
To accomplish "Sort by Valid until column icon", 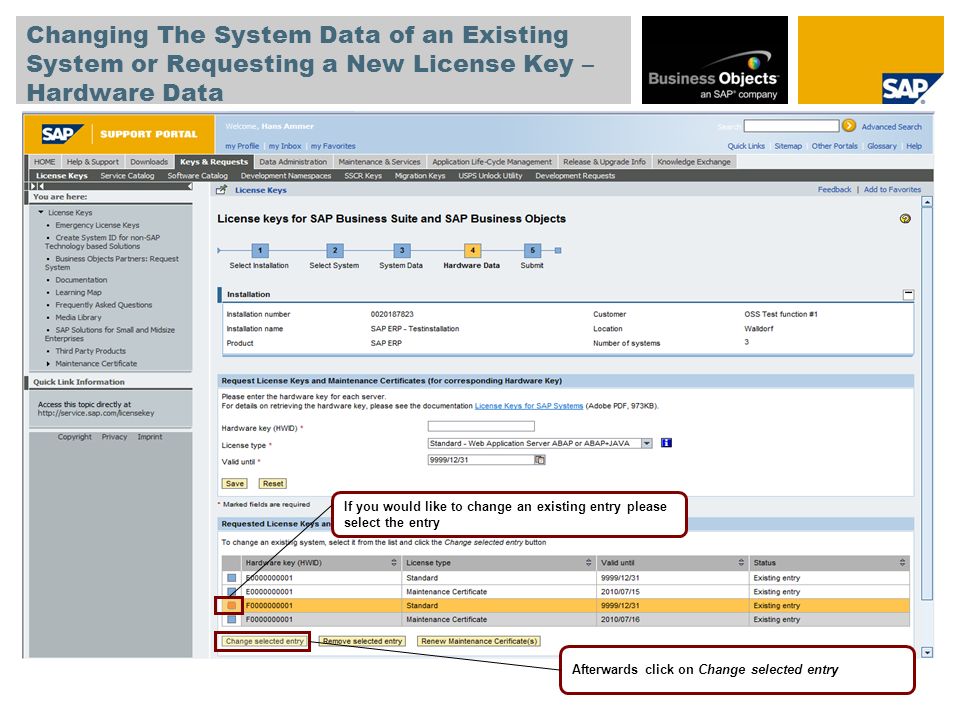I will click(x=741, y=562).
